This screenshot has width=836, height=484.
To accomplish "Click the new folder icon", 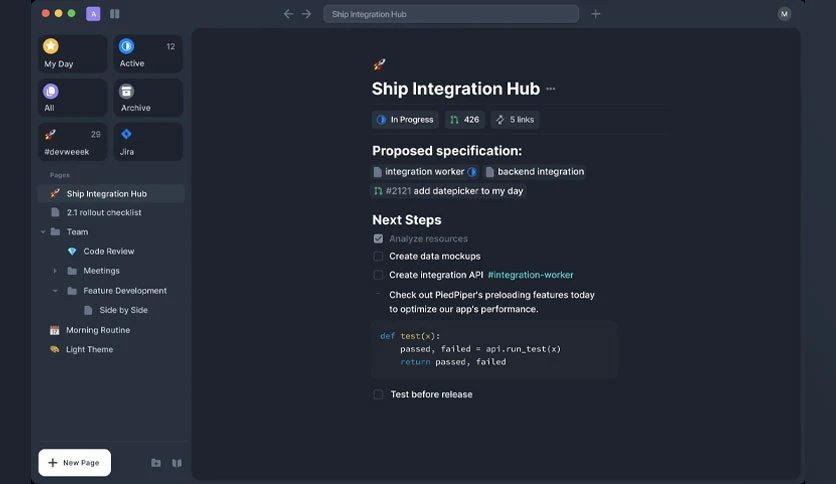I will pyautogui.click(x=156, y=463).
